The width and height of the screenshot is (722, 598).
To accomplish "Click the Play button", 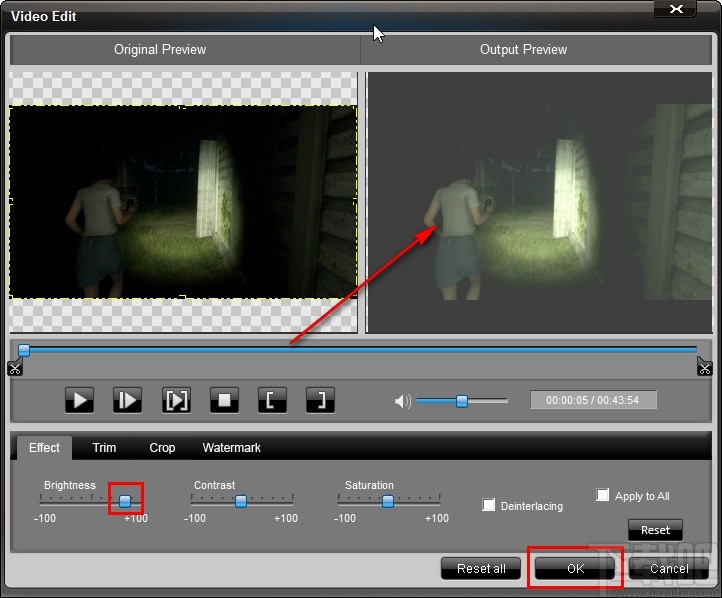I will coord(80,400).
